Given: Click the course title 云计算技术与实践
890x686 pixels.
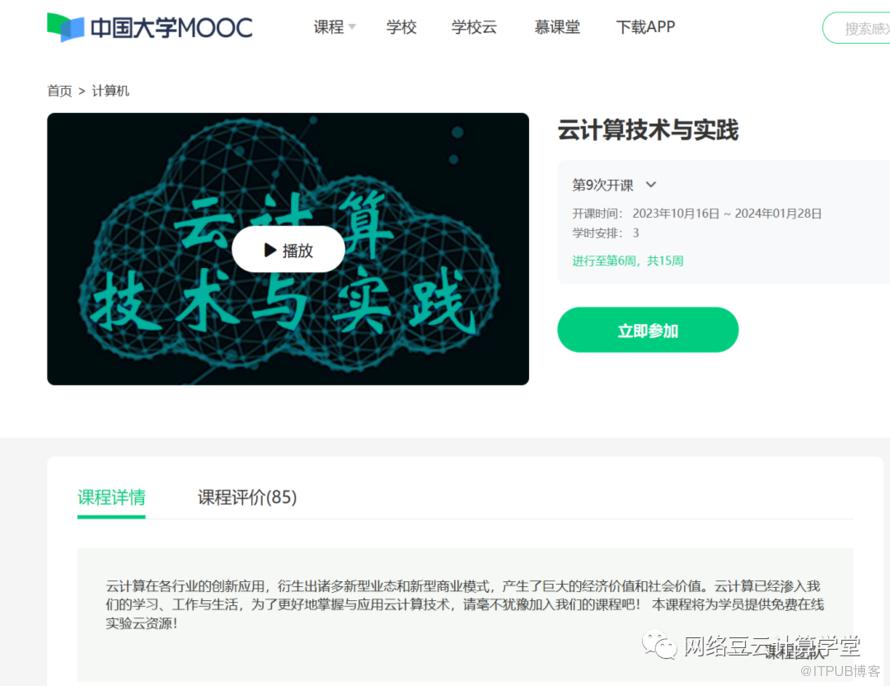Looking at the screenshot, I should click(x=648, y=130).
